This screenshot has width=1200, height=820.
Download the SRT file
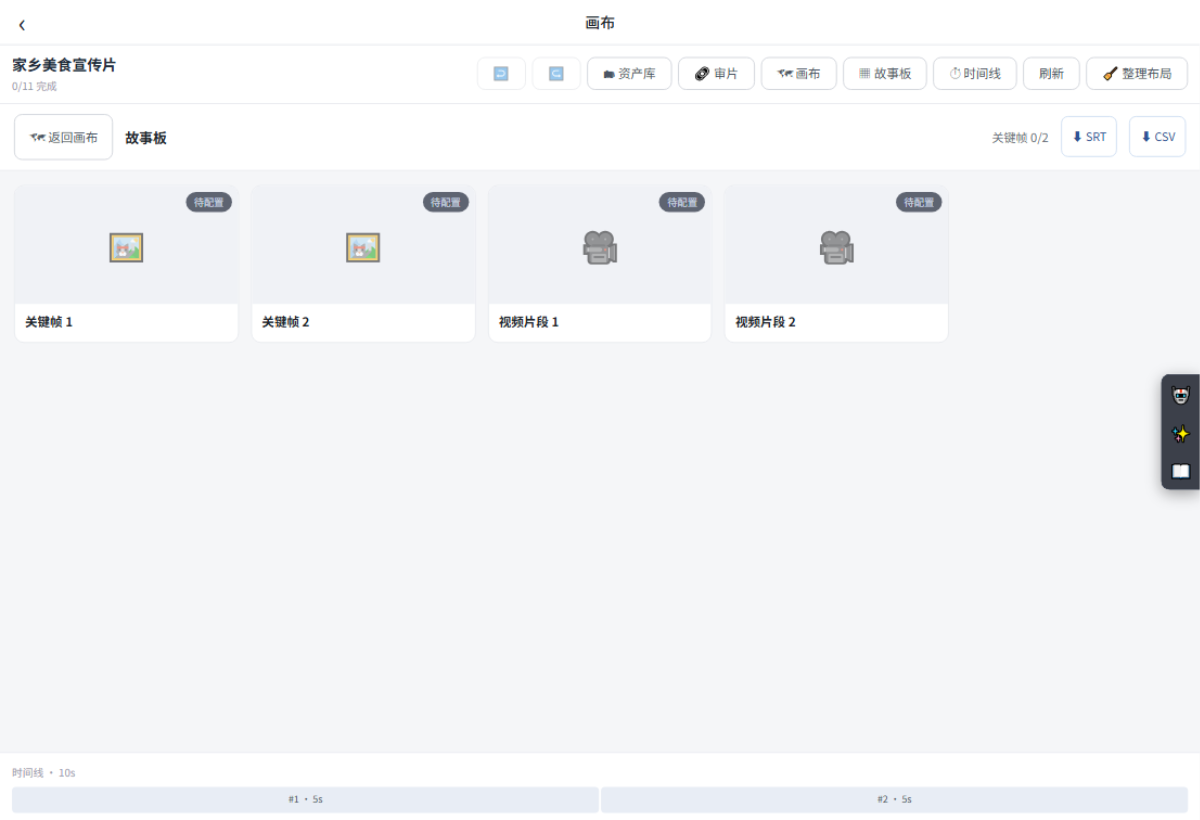point(1089,137)
